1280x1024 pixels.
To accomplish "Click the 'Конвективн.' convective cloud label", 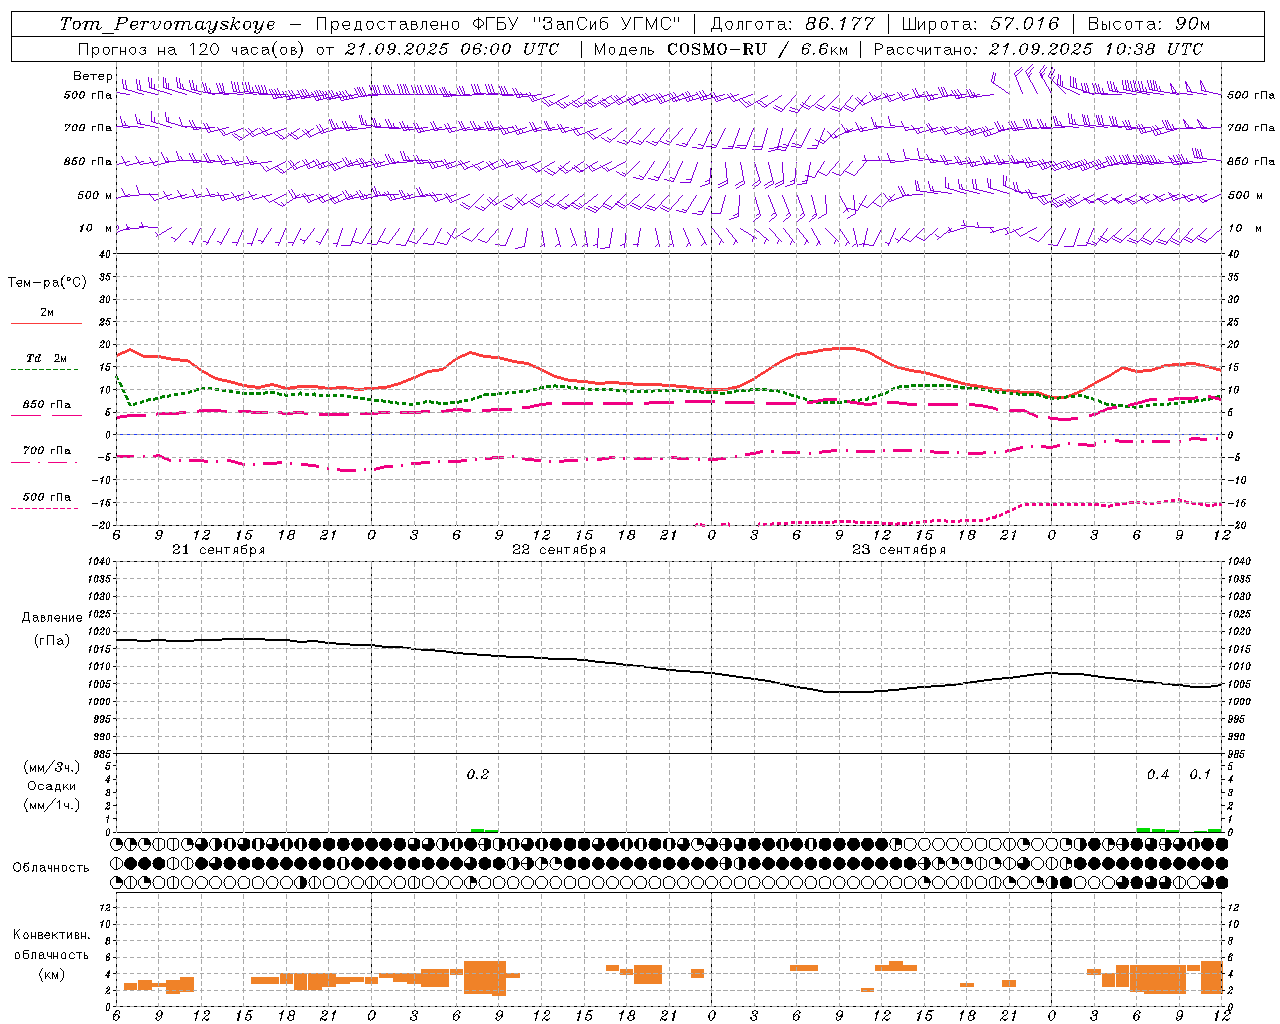I will [x=52, y=935].
